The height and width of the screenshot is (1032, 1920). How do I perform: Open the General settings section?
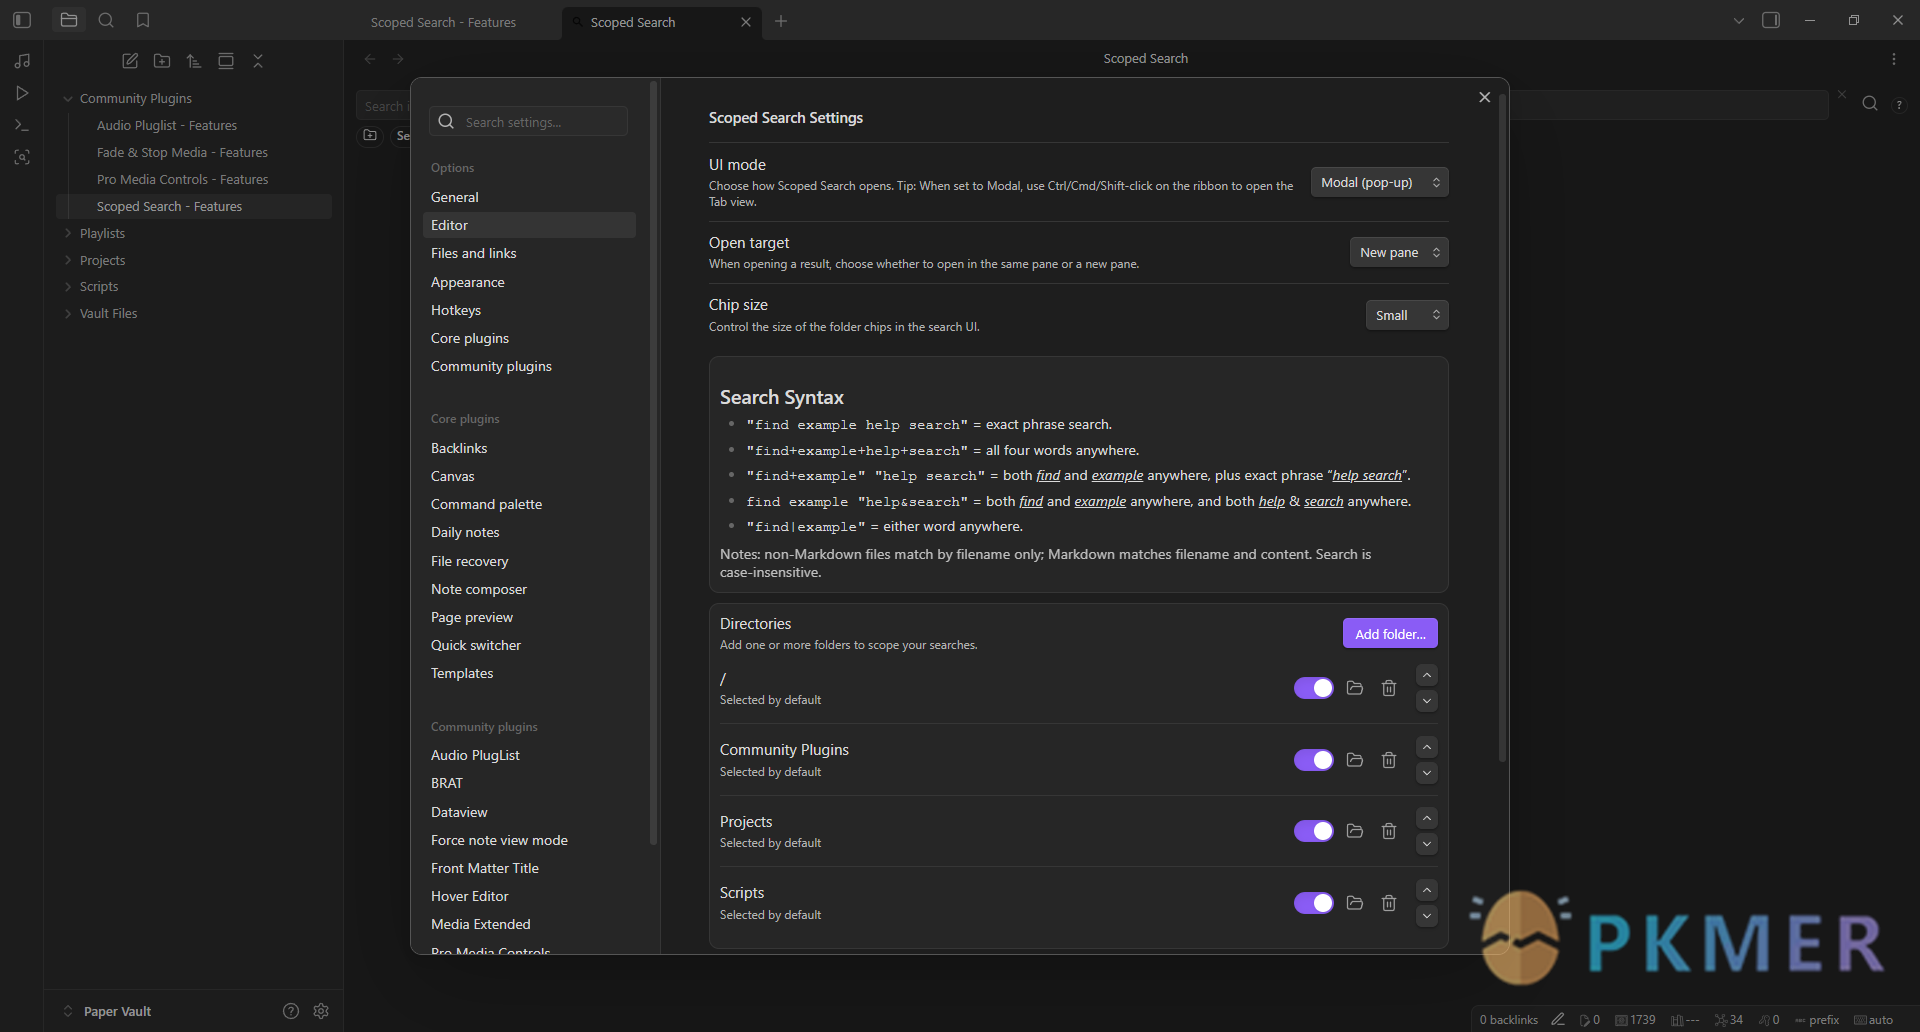529,197
